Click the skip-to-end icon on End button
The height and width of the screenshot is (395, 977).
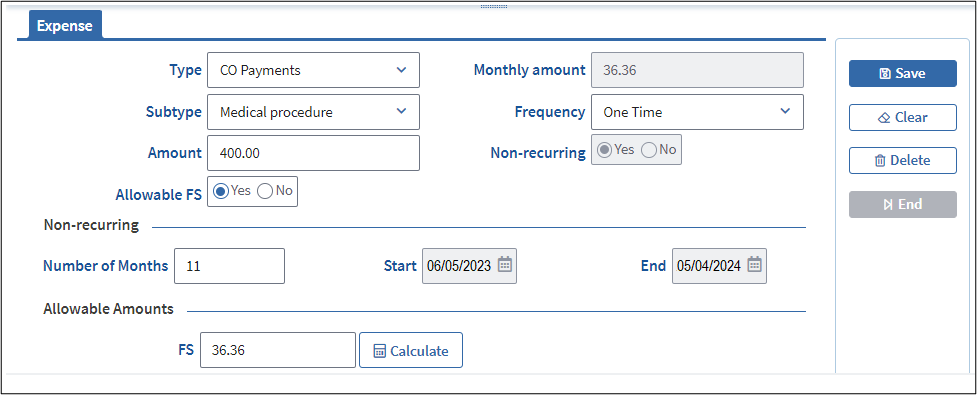coord(888,205)
